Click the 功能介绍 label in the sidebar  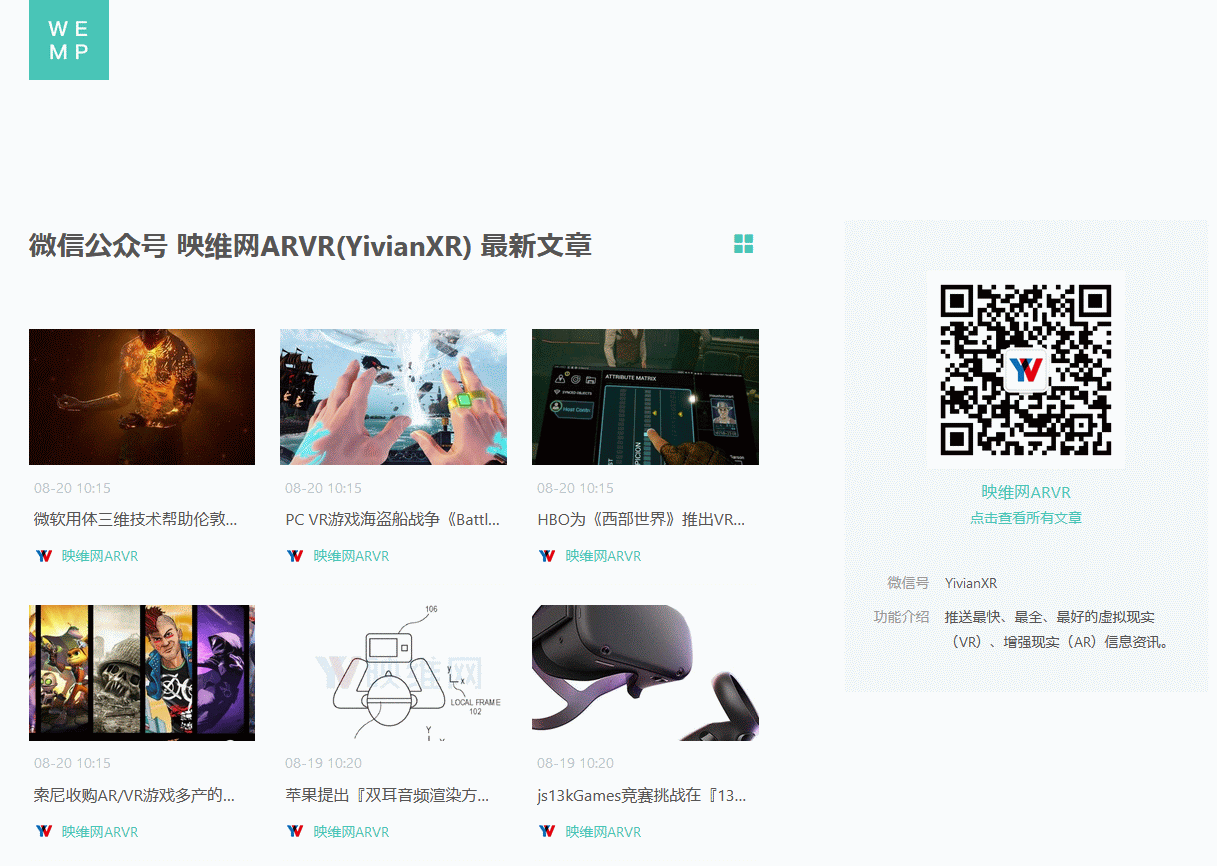tap(901, 617)
